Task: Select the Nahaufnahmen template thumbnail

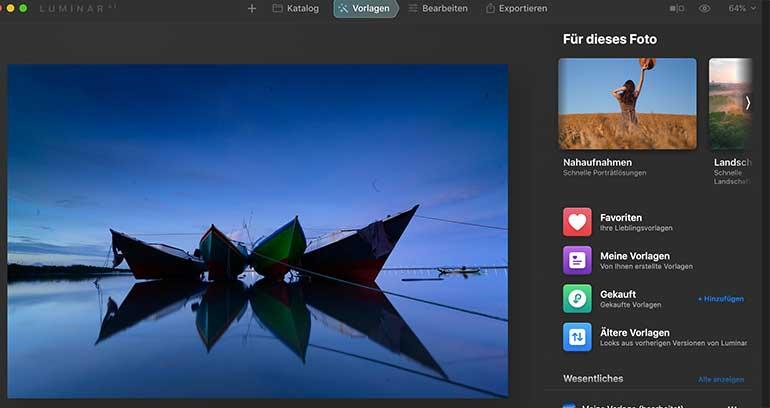Action: (x=627, y=104)
